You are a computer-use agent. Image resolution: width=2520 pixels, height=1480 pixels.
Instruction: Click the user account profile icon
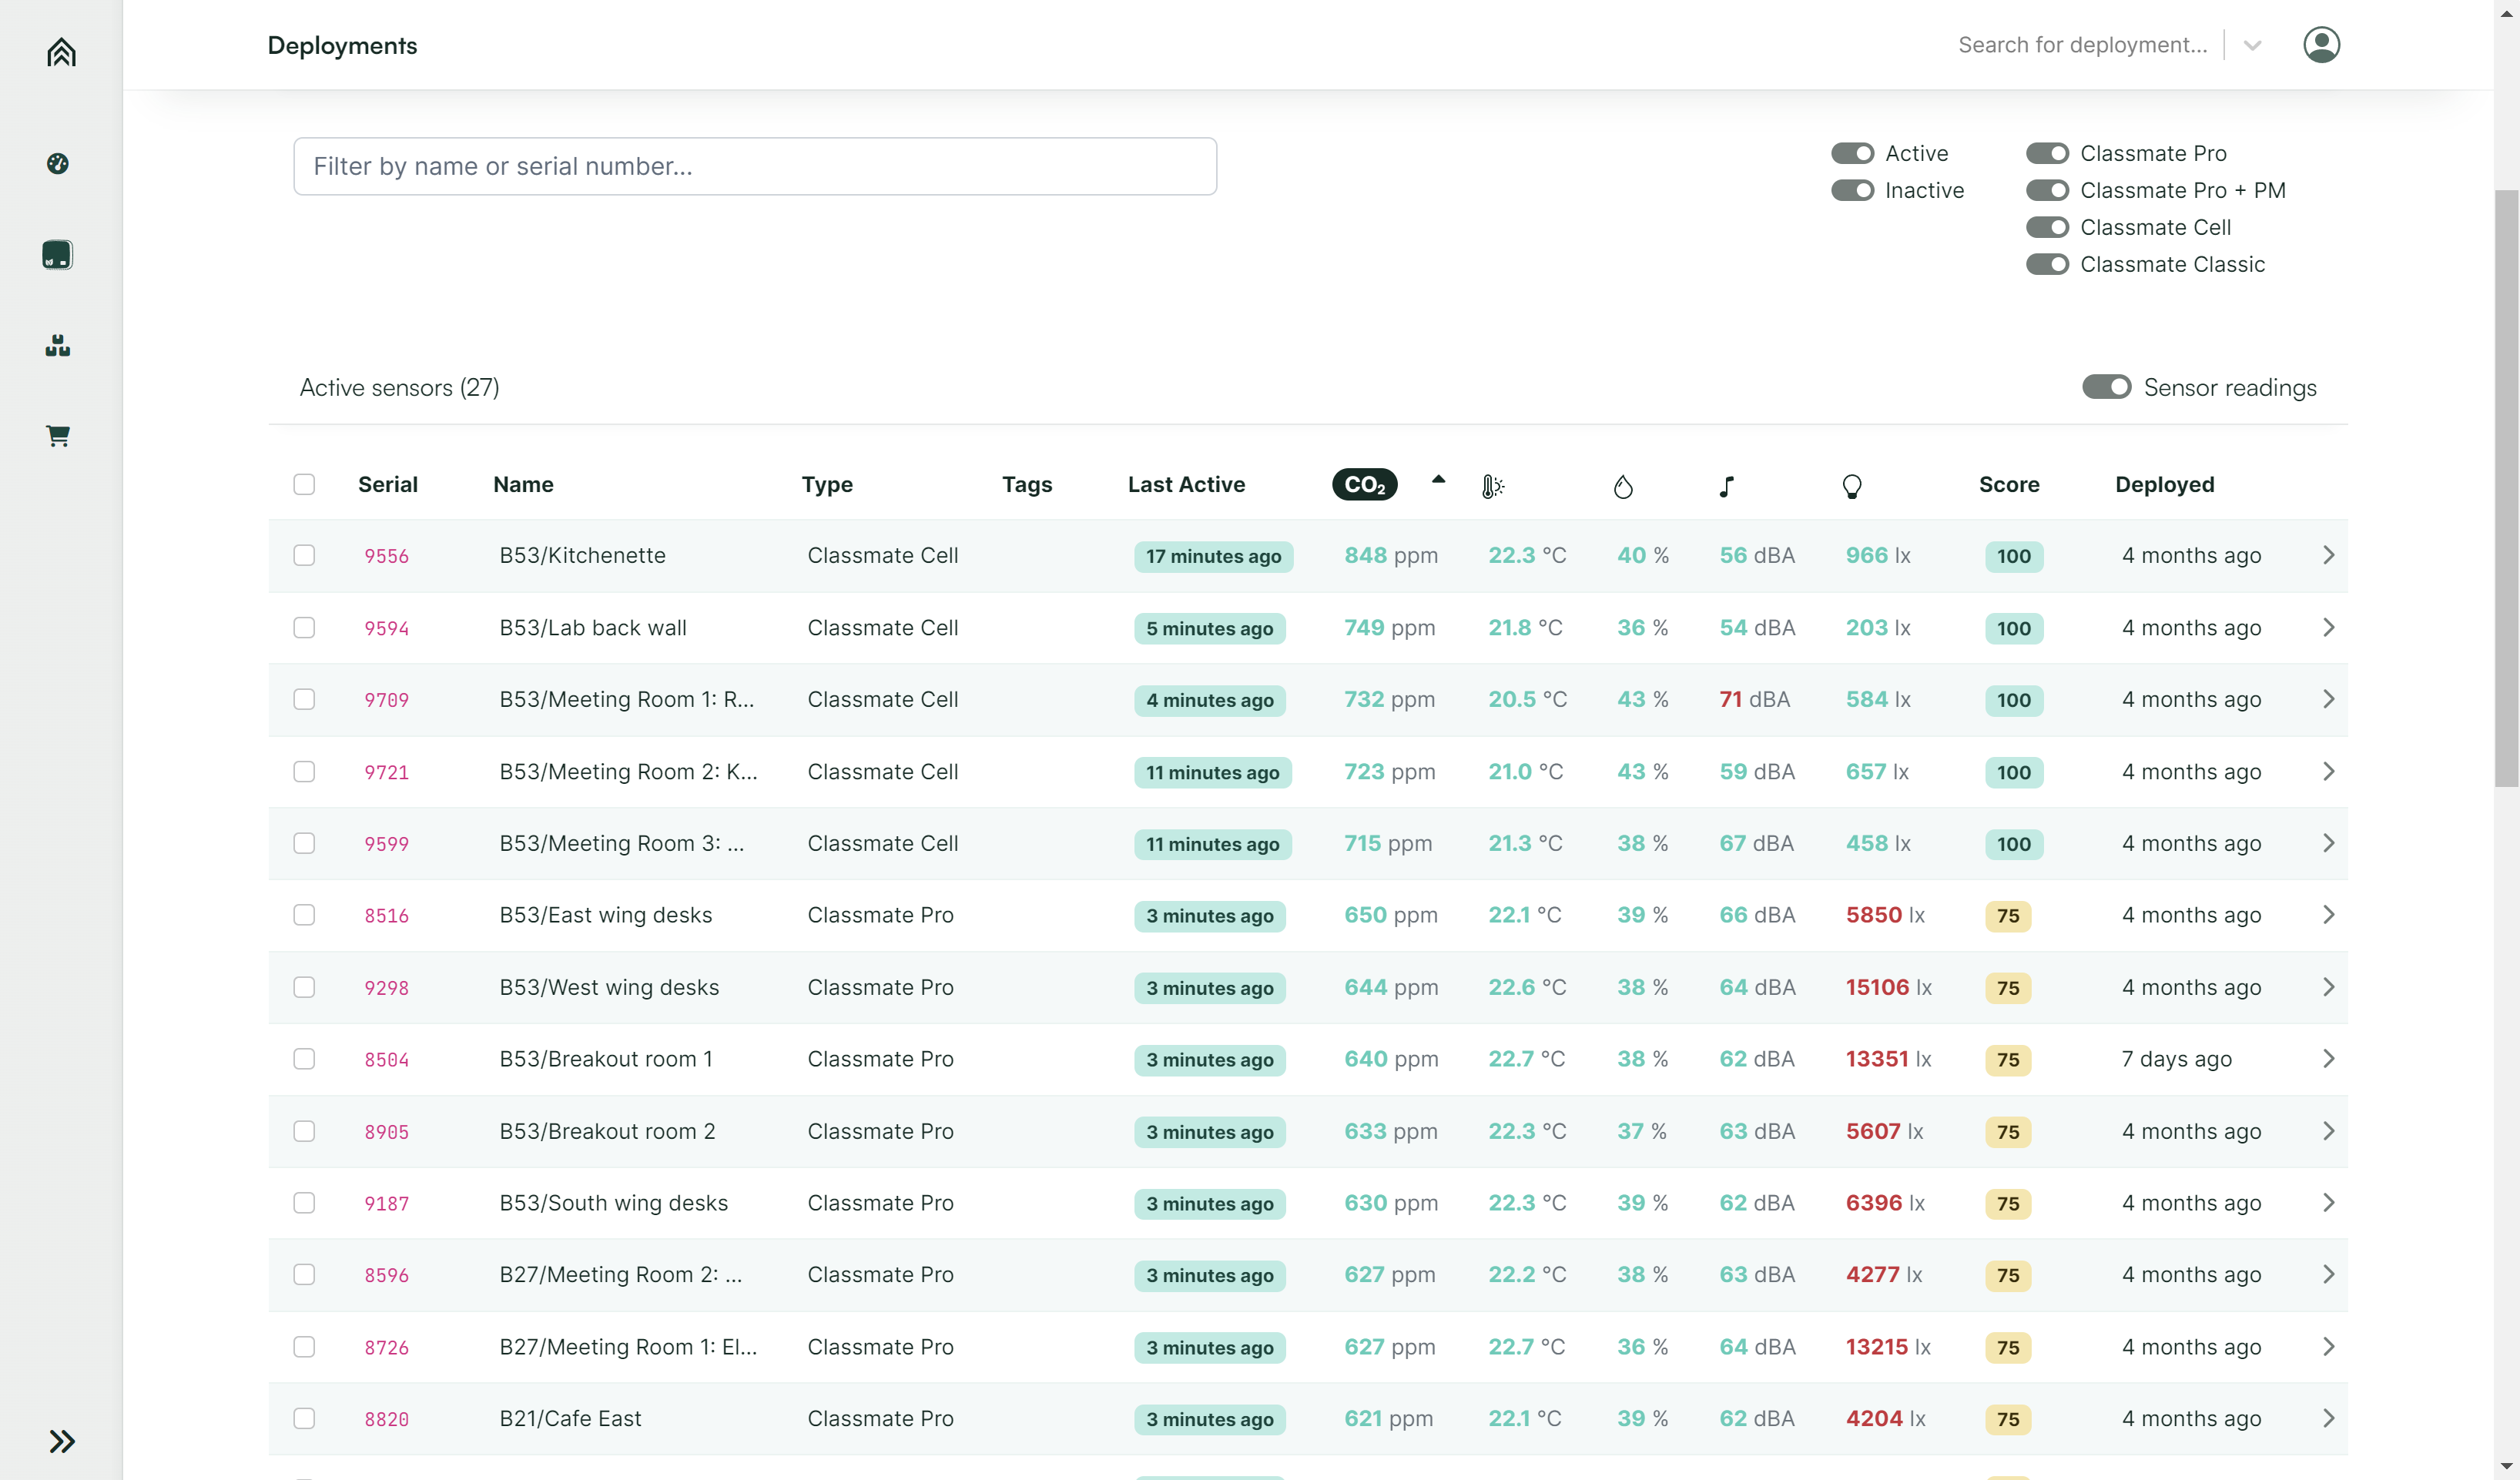click(x=2320, y=45)
